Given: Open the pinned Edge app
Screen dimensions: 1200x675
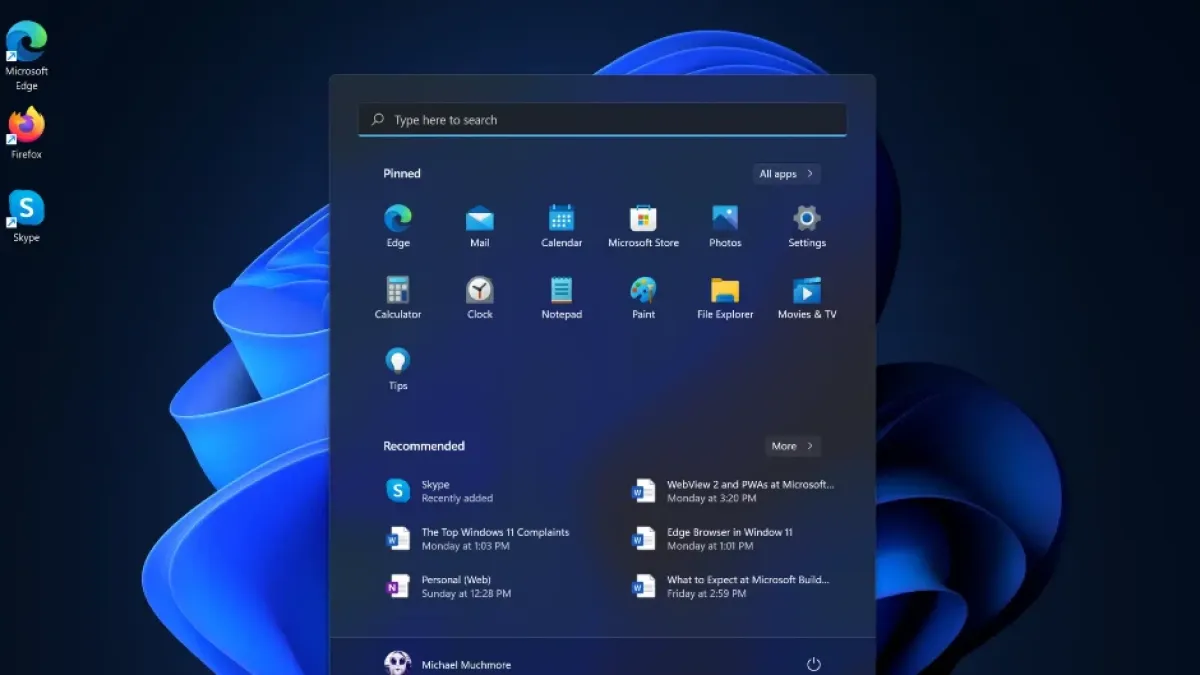Looking at the screenshot, I should (x=398, y=226).
